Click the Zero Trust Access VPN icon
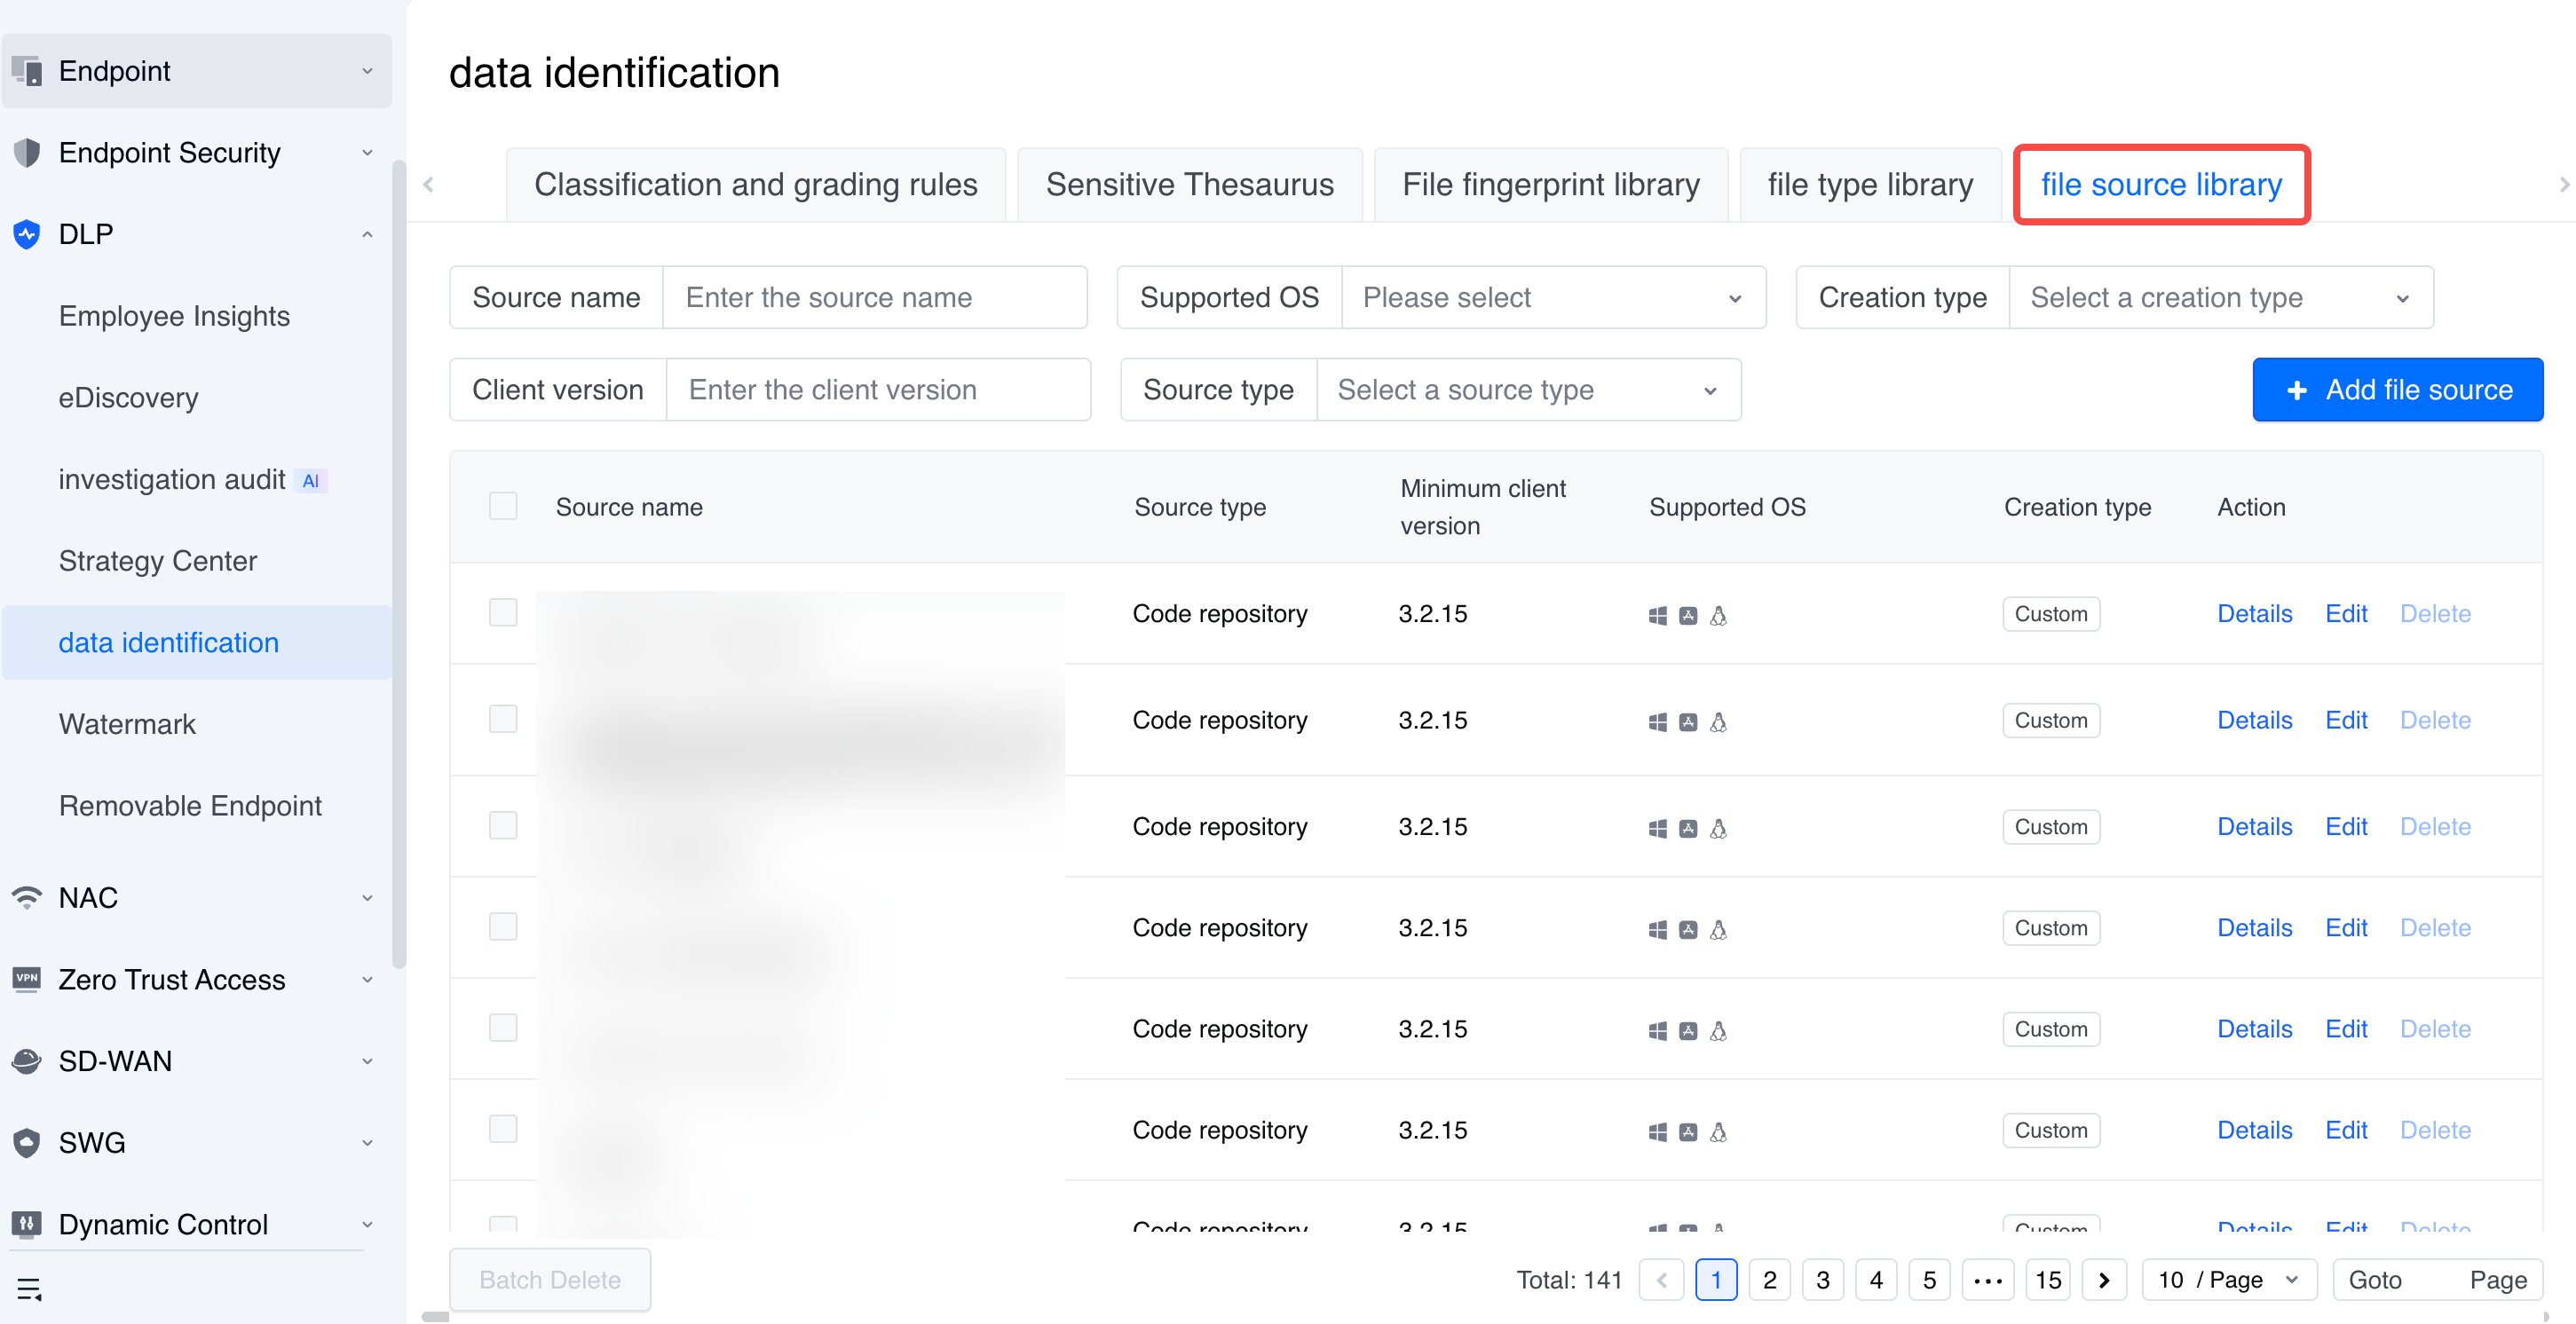Image resolution: width=2576 pixels, height=1324 pixels. coord(27,978)
